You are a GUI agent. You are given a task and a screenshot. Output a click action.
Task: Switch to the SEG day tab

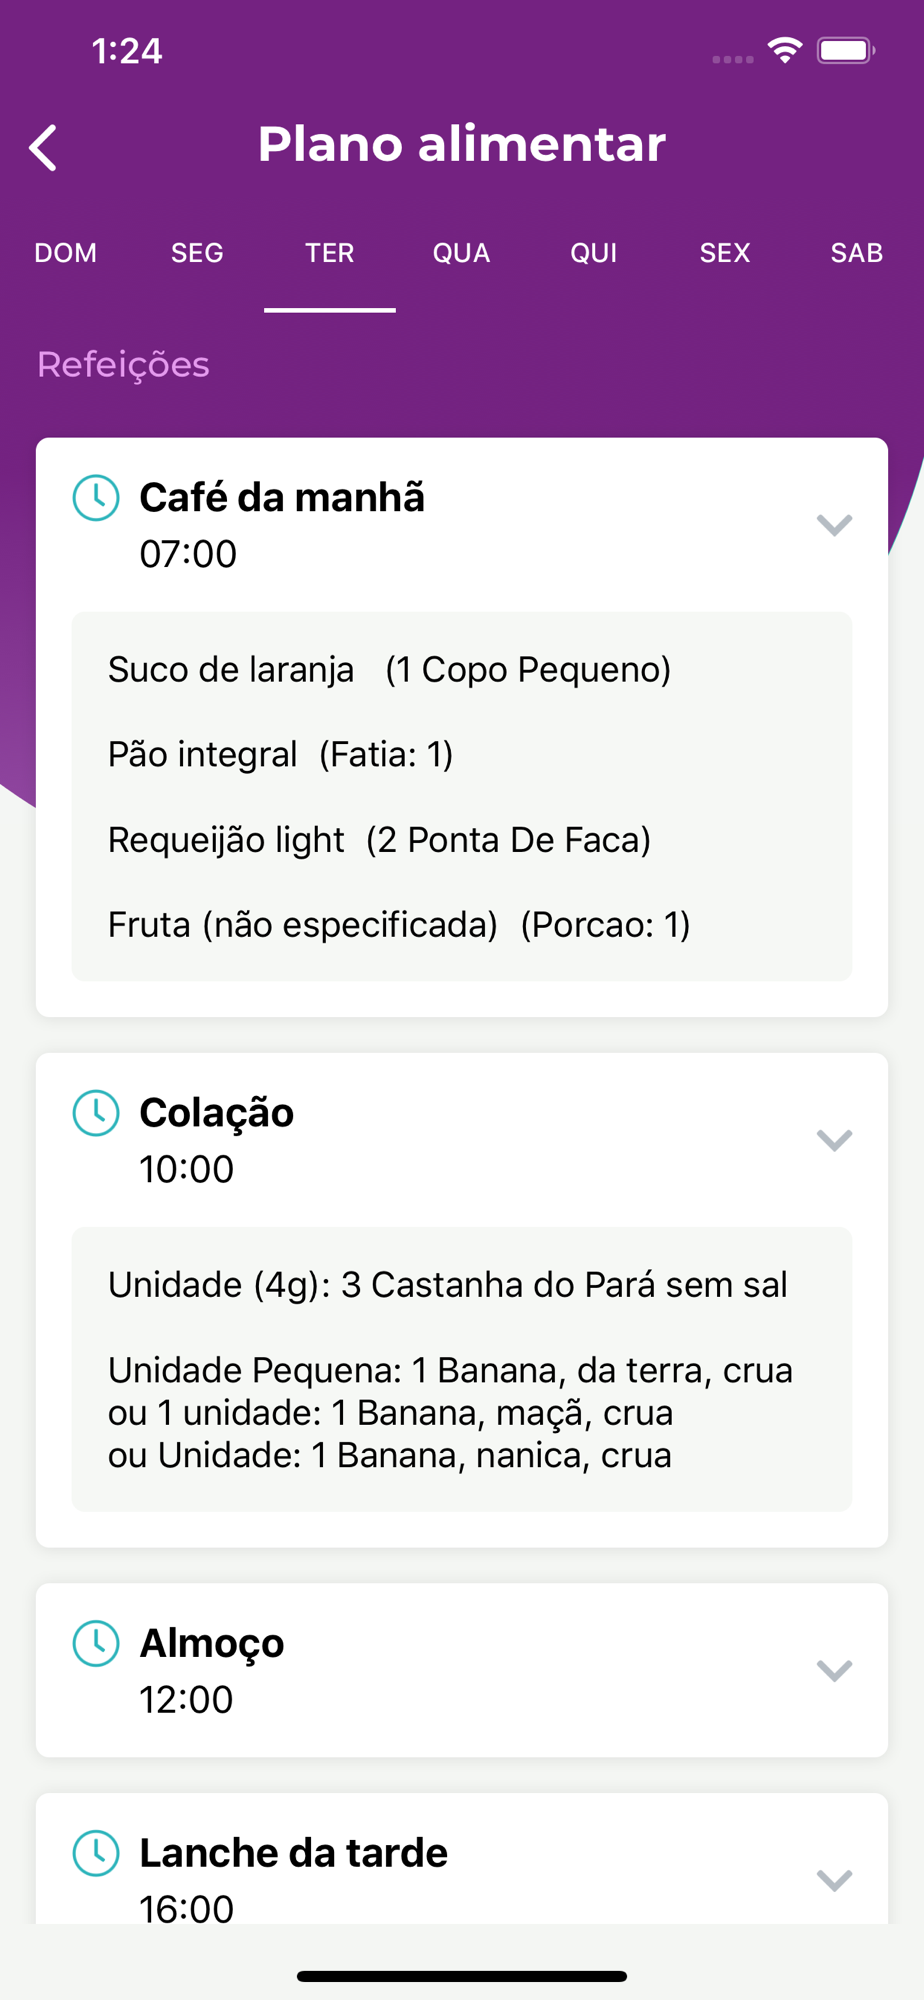[197, 253]
